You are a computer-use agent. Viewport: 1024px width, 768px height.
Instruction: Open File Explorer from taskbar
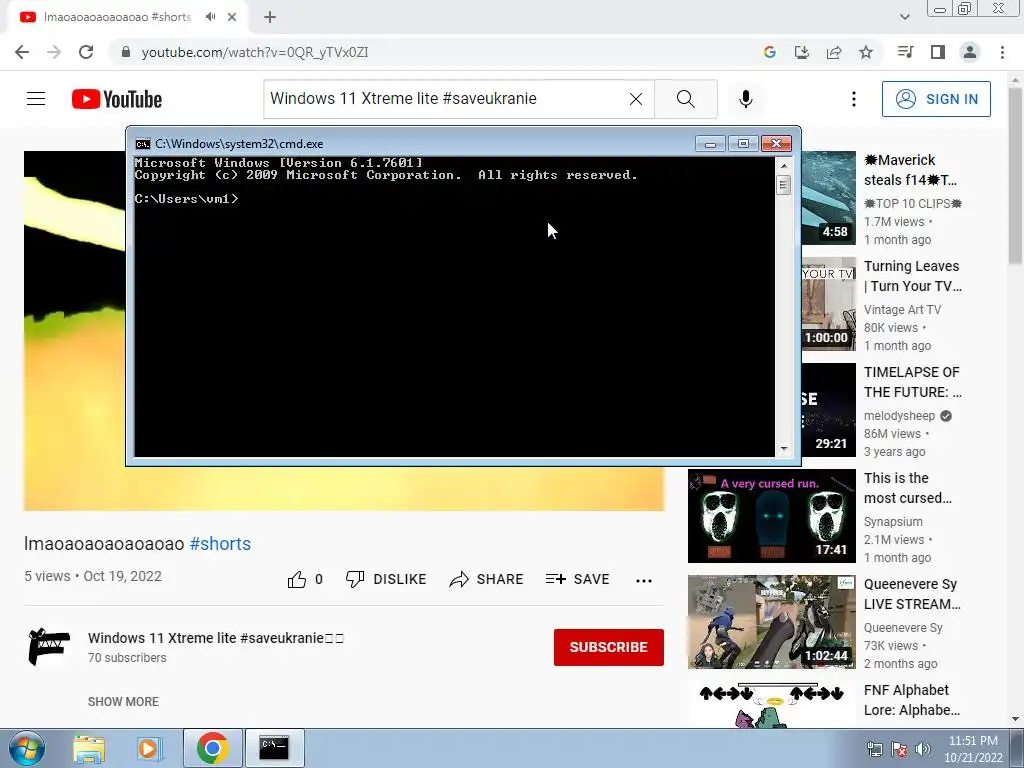coord(89,748)
